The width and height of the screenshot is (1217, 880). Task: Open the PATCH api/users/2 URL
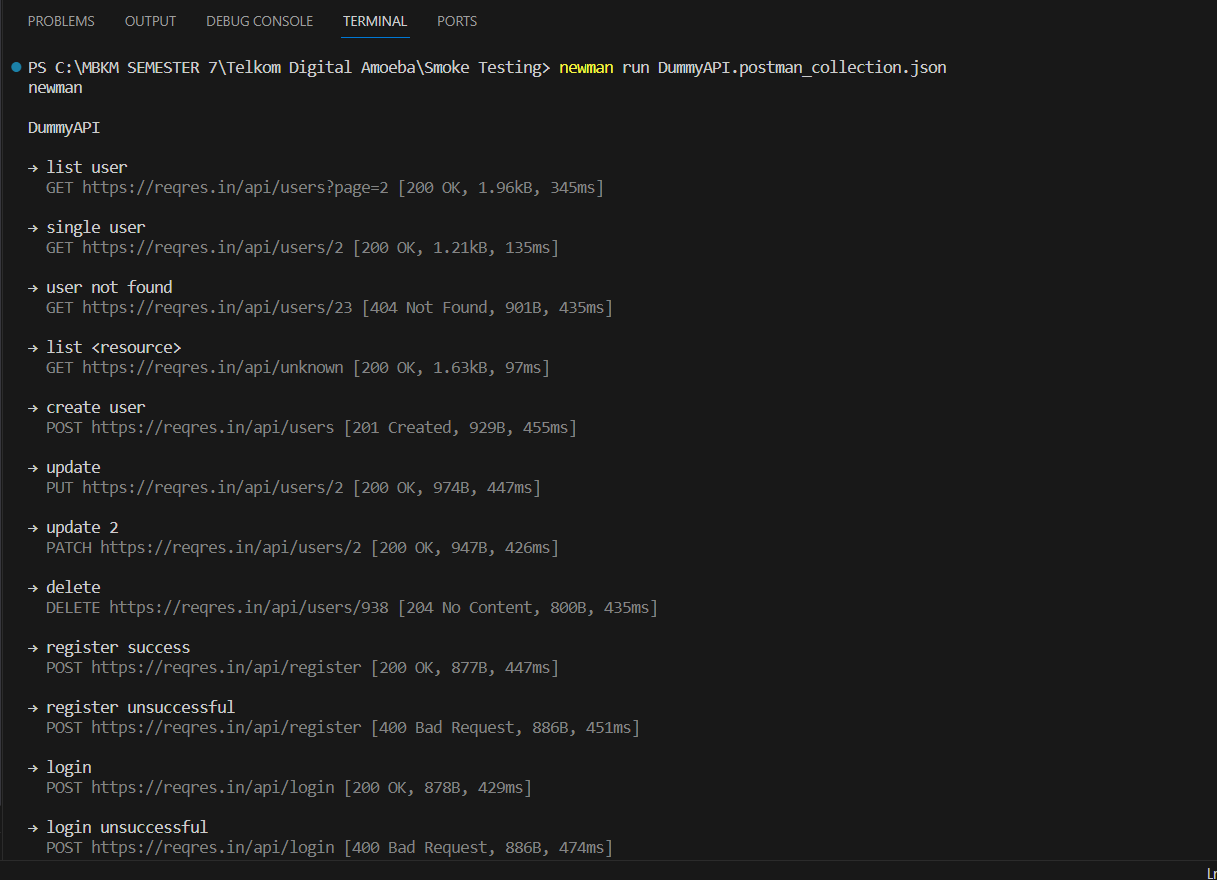230,547
